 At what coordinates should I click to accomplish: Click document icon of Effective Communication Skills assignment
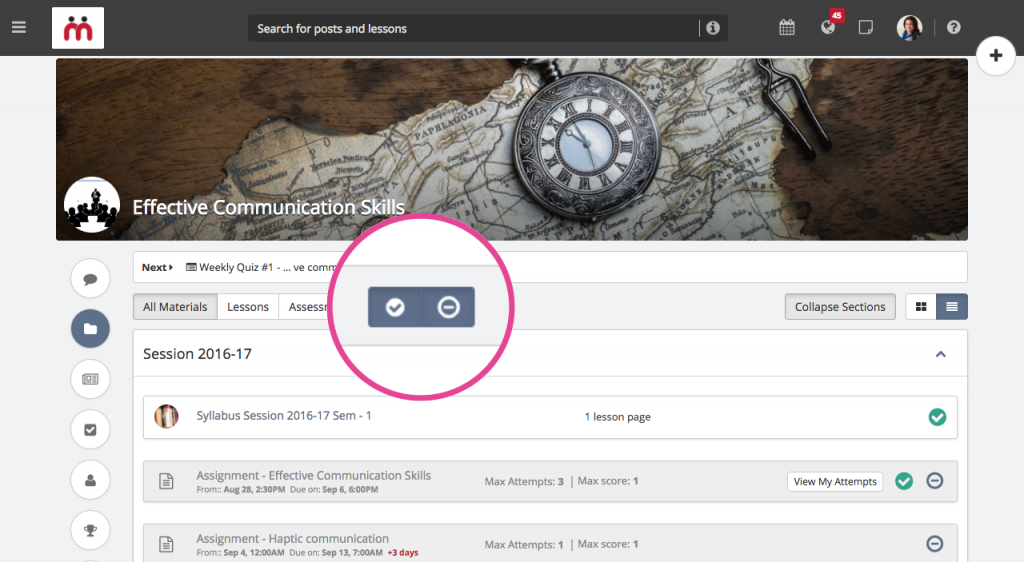167,482
